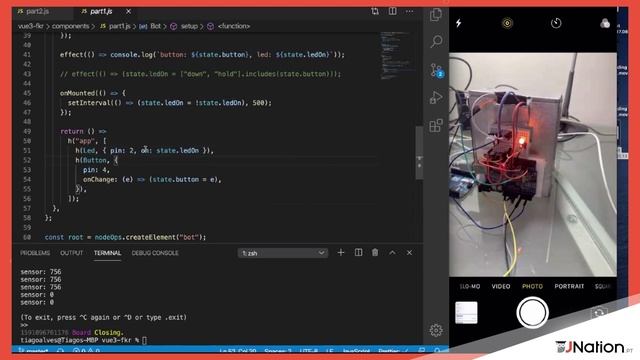The width and height of the screenshot is (640, 360).
Task: Click the 'Spaces: 2' indentation status item
Action: (x=278, y=351)
